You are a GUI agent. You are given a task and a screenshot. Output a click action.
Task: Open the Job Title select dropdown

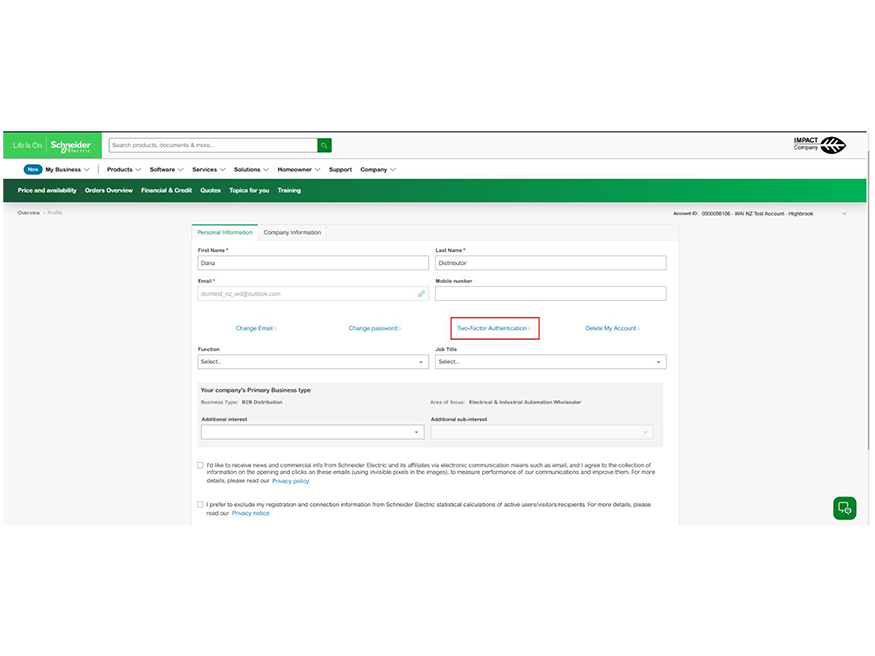550,361
